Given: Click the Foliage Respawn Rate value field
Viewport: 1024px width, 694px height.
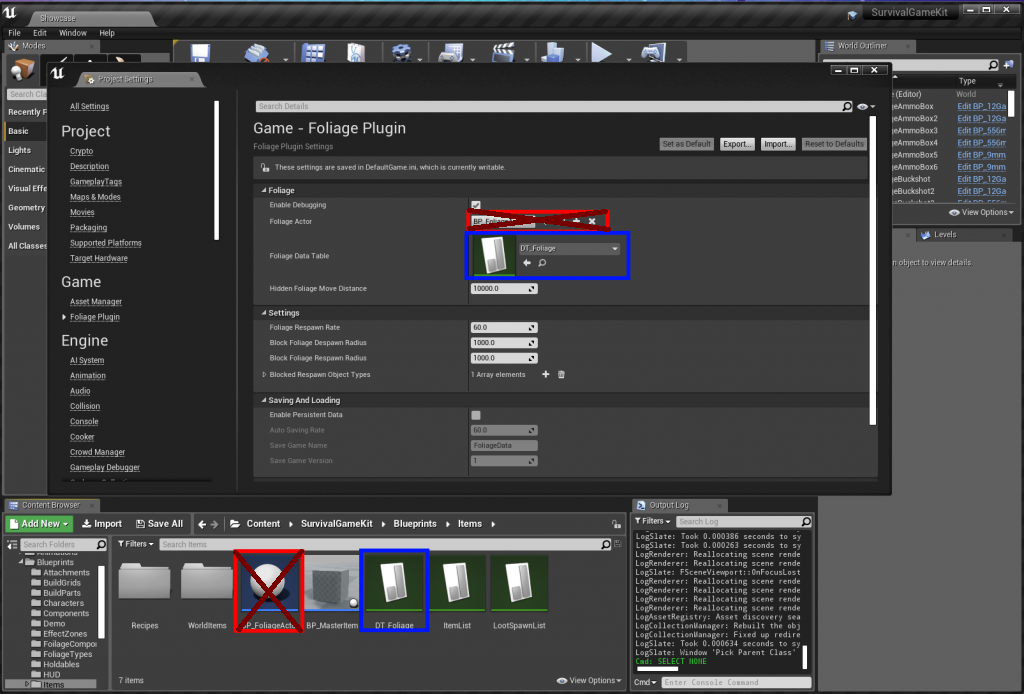Looking at the screenshot, I should tap(504, 328).
